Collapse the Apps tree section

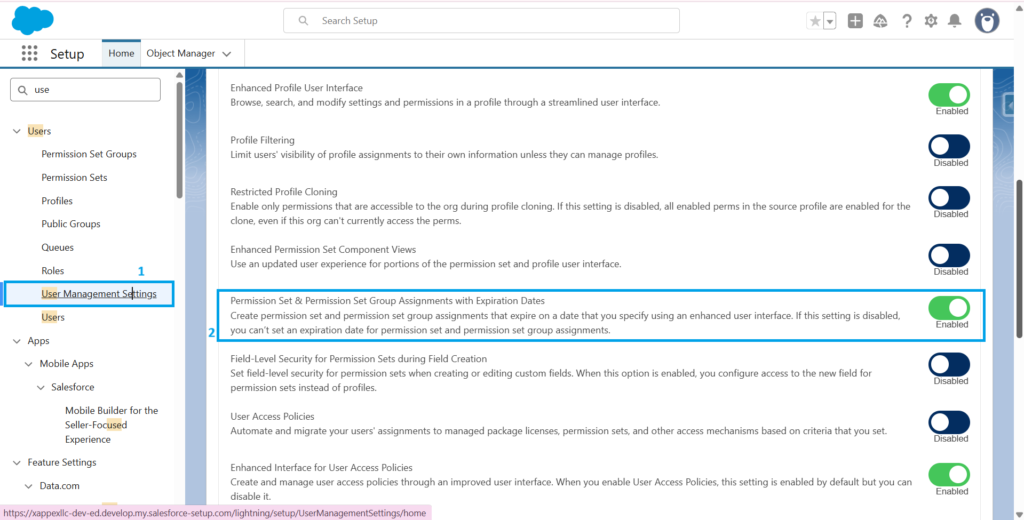(17, 341)
